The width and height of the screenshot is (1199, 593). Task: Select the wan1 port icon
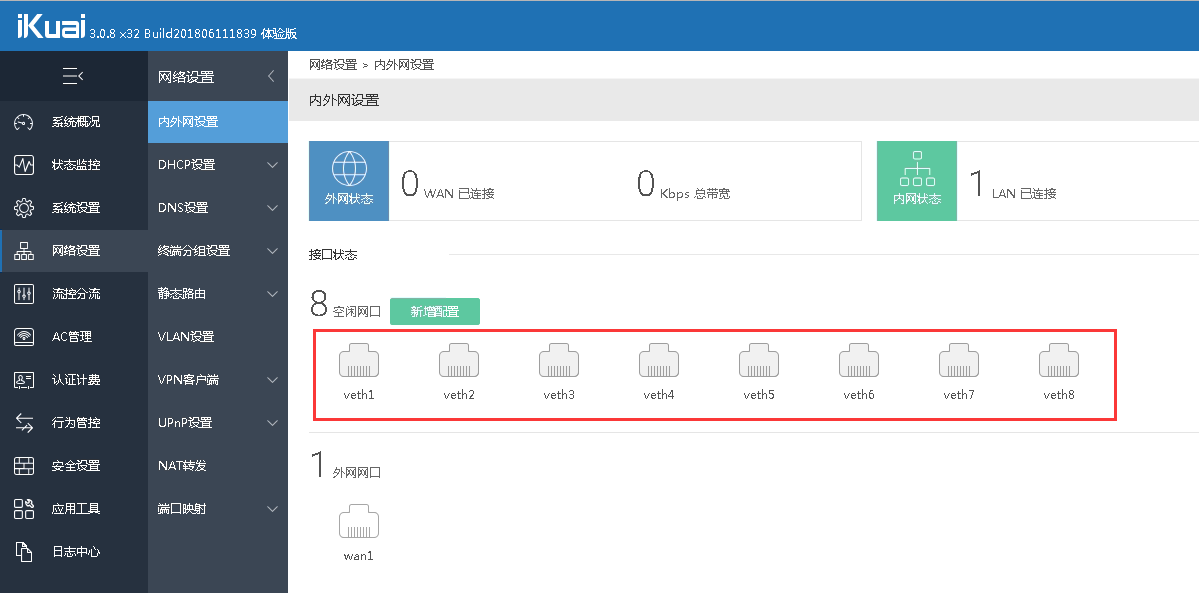(359, 522)
